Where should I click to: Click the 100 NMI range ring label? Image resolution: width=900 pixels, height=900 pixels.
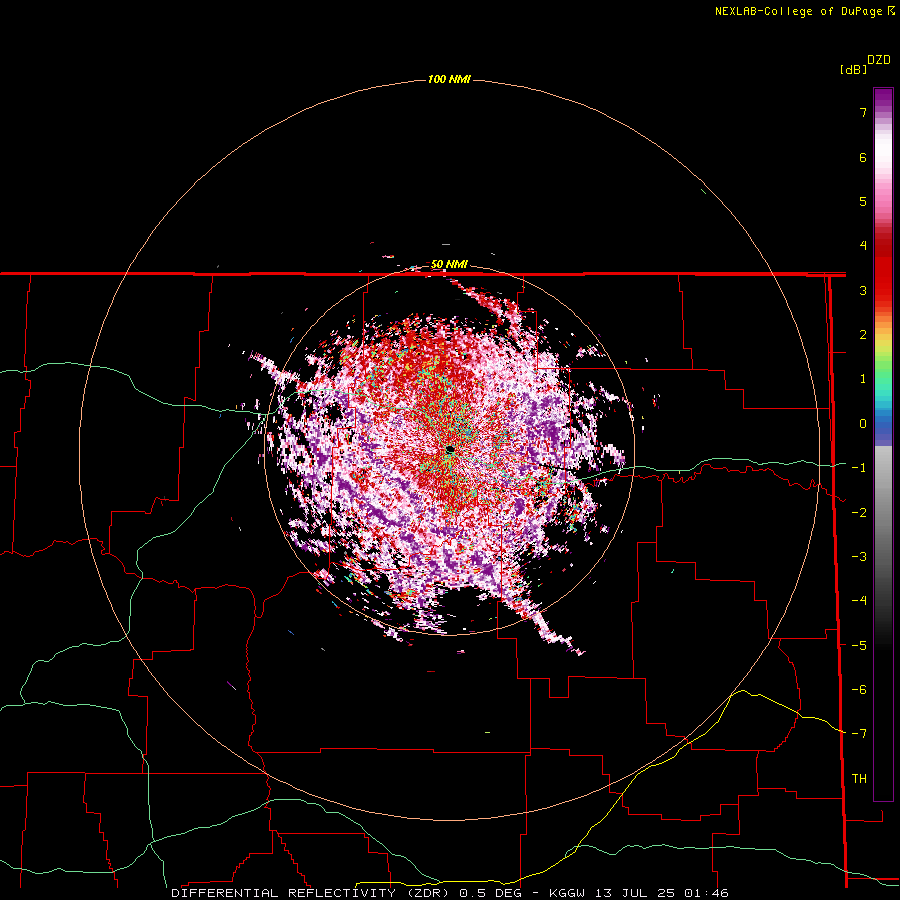[x=449, y=79]
